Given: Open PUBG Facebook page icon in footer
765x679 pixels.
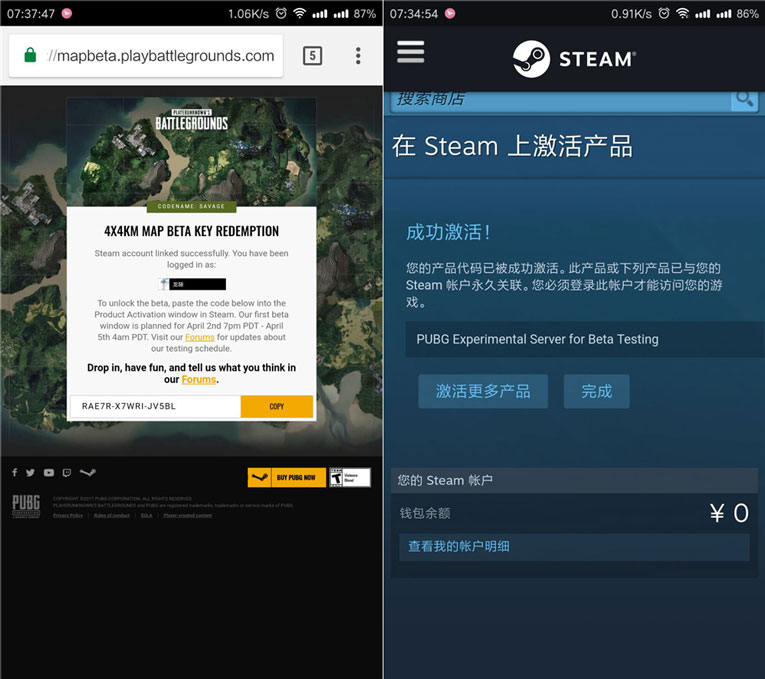Looking at the screenshot, I should 15,473.
